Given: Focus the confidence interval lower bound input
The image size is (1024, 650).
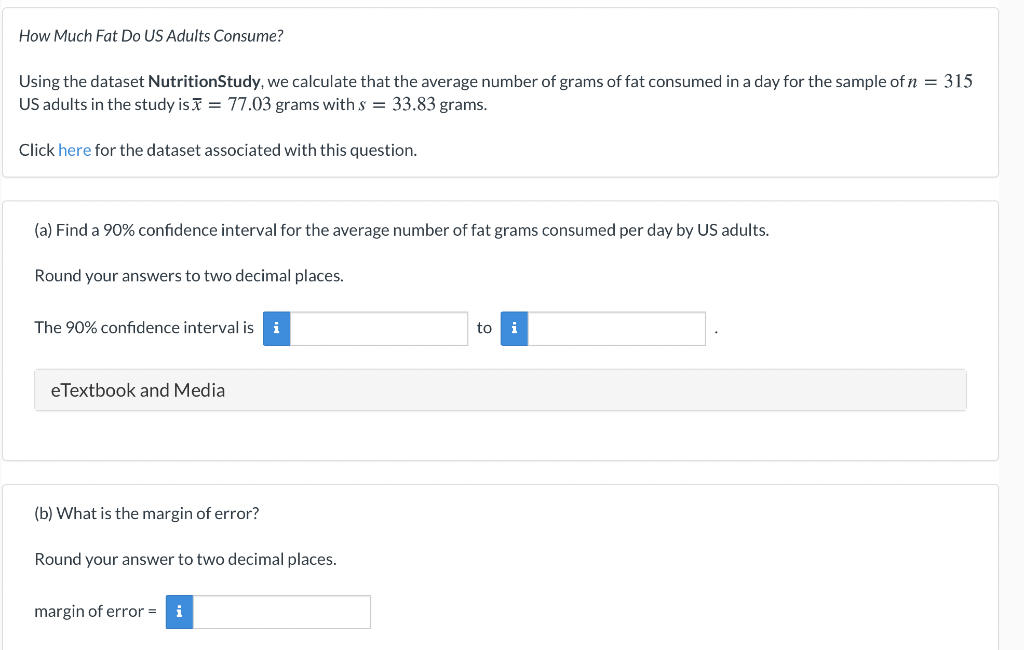Looking at the screenshot, I should [x=378, y=328].
